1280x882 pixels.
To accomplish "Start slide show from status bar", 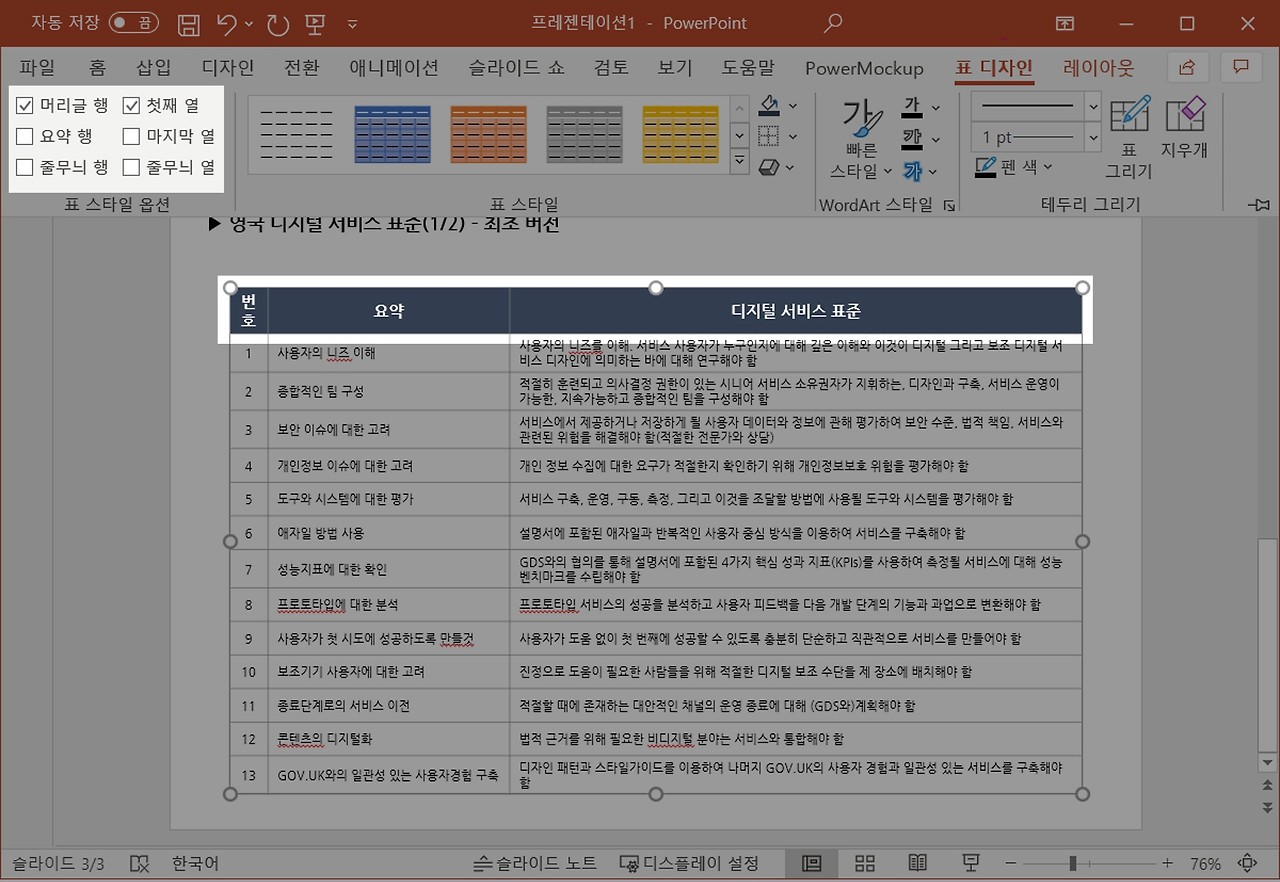I will (969, 863).
